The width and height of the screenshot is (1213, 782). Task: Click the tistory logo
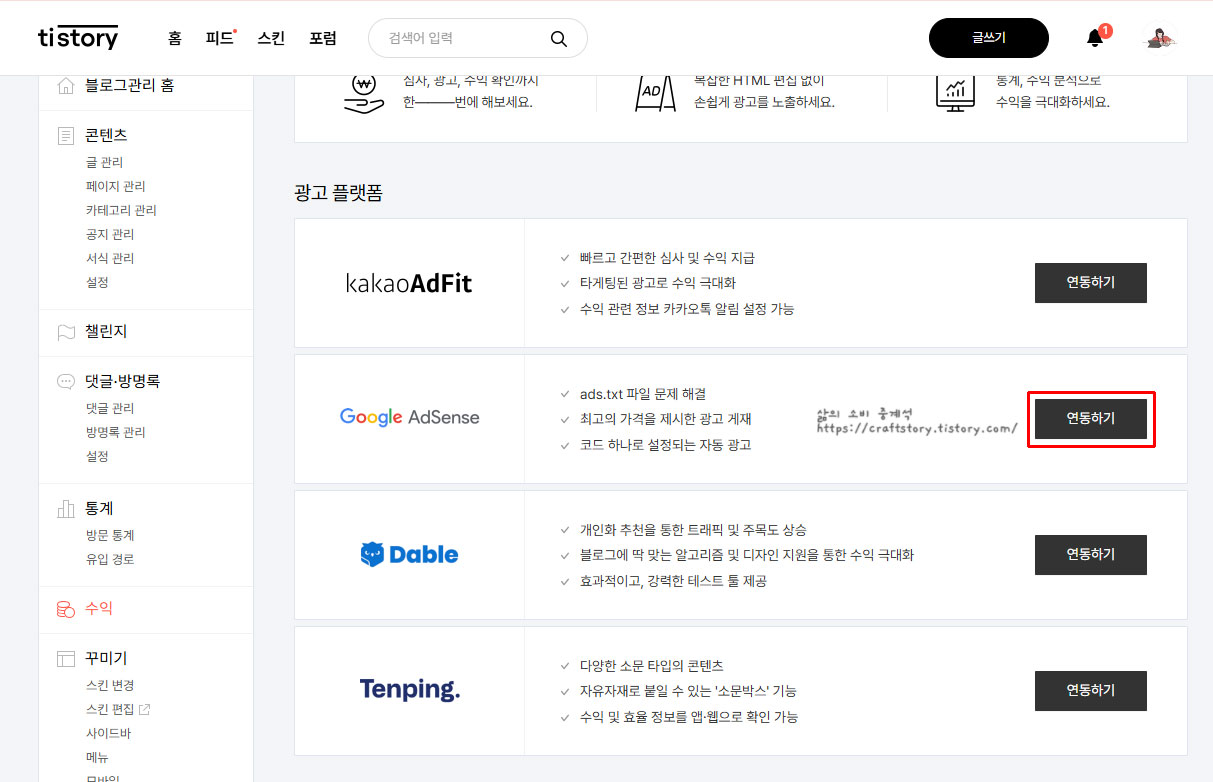click(78, 38)
